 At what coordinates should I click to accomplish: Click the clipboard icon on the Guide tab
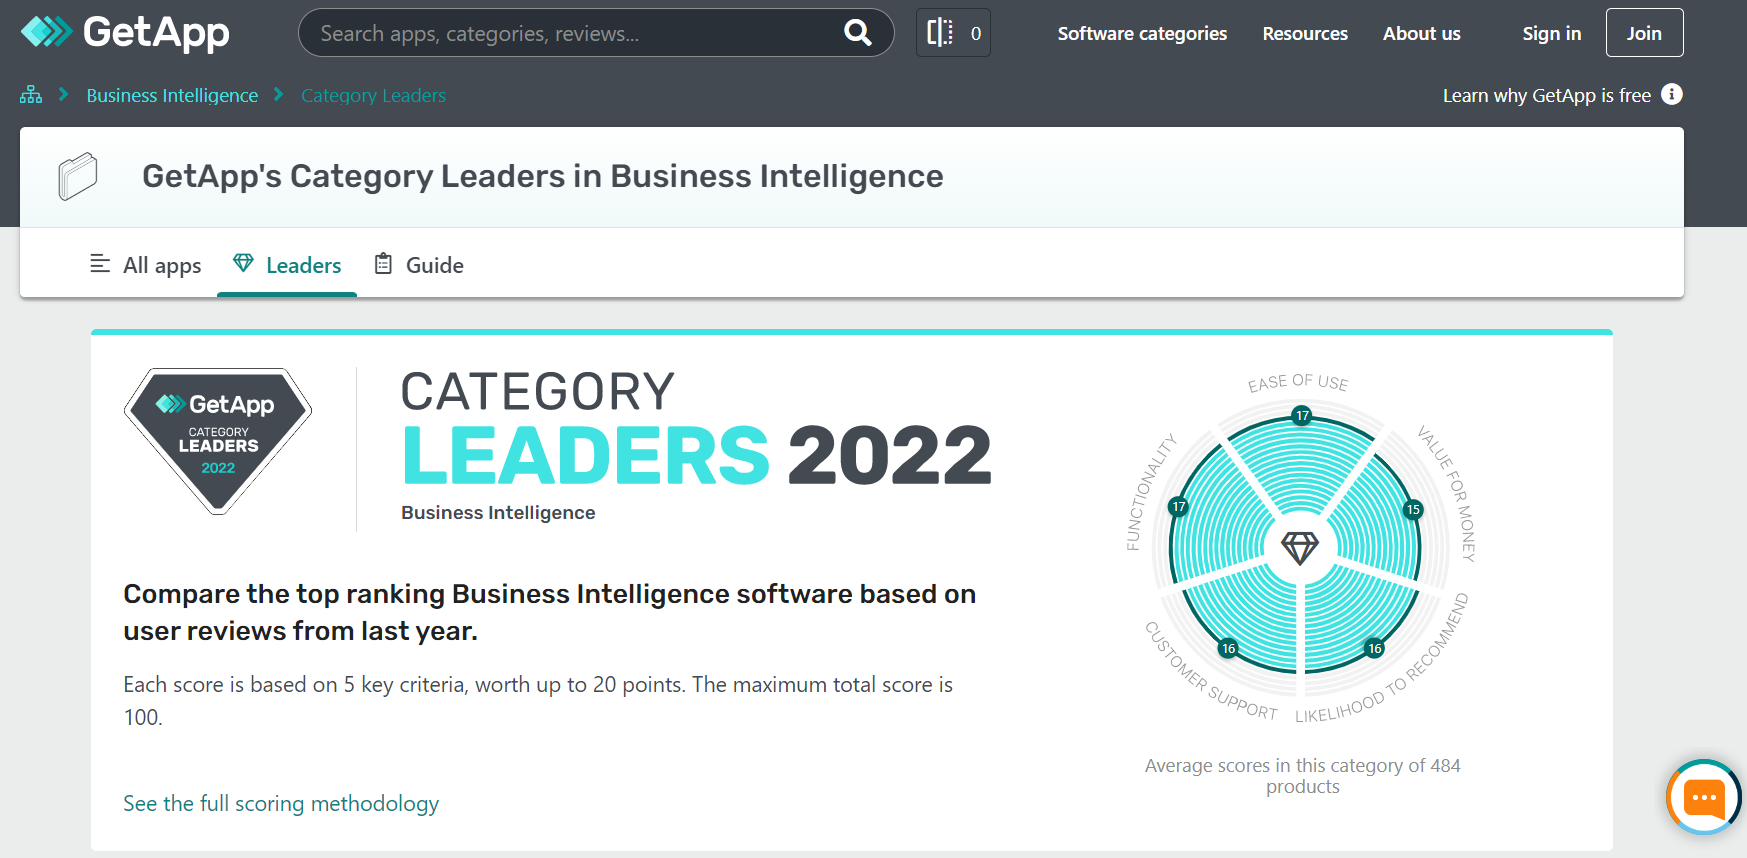pyautogui.click(x=383, y=262)
